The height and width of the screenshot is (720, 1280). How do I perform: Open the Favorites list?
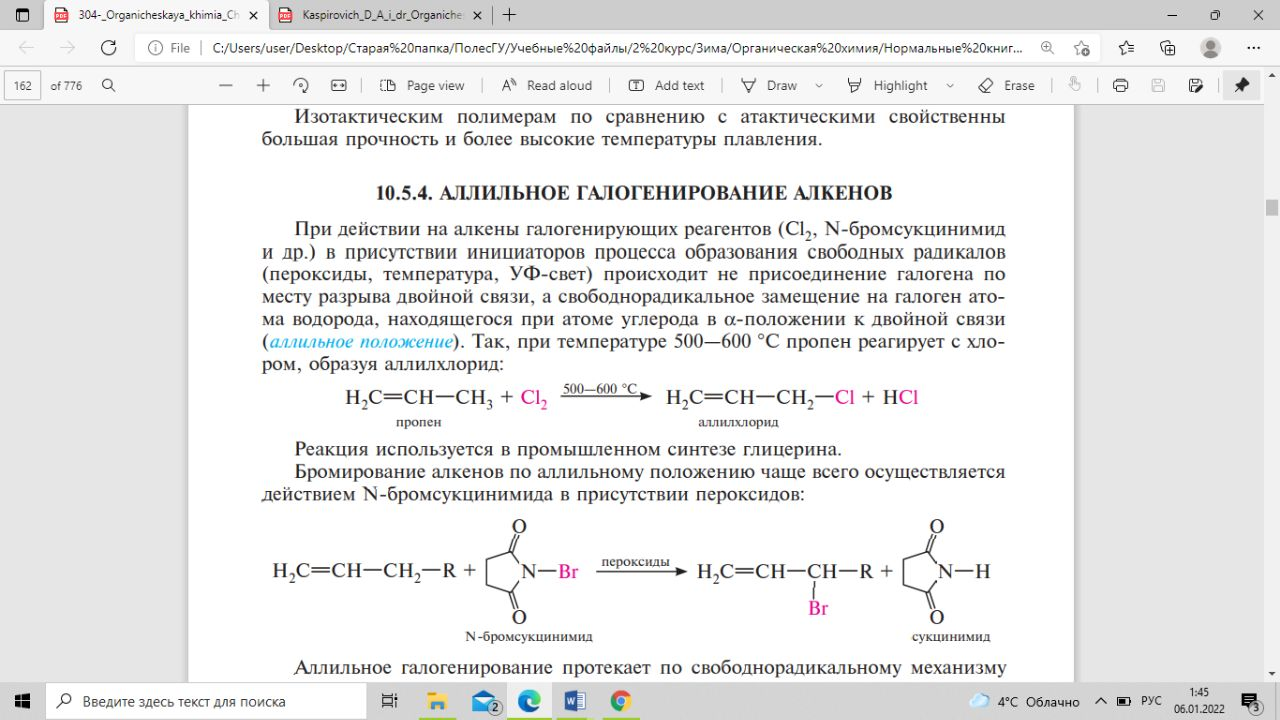[x=1126, y=47]
